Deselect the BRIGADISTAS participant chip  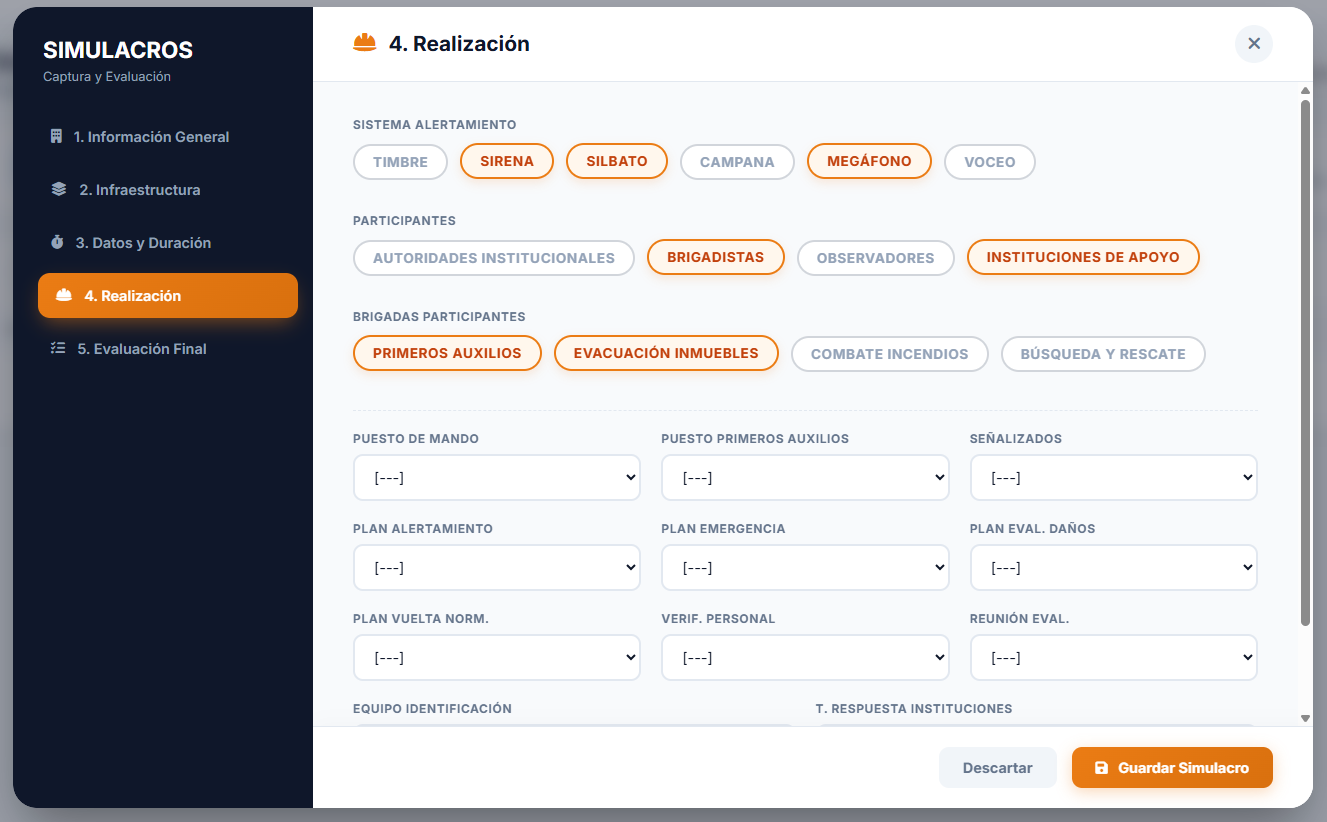pyautogui.click(x=716, y=257)
